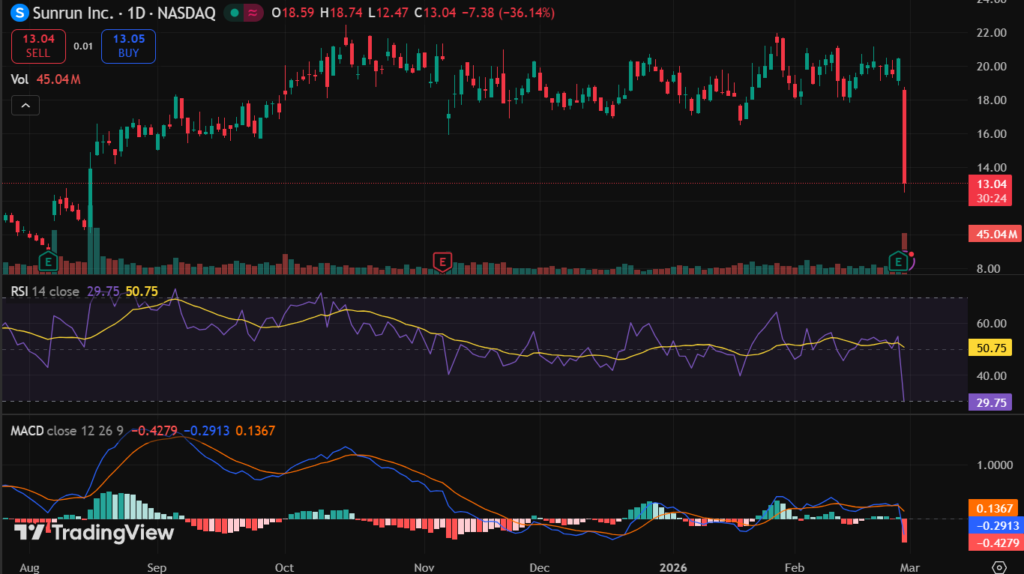The width and height of the screenshot is (1024, 574).
Task: Click the Sunrun 'S' symbol logo
Action: pos(17,13)
